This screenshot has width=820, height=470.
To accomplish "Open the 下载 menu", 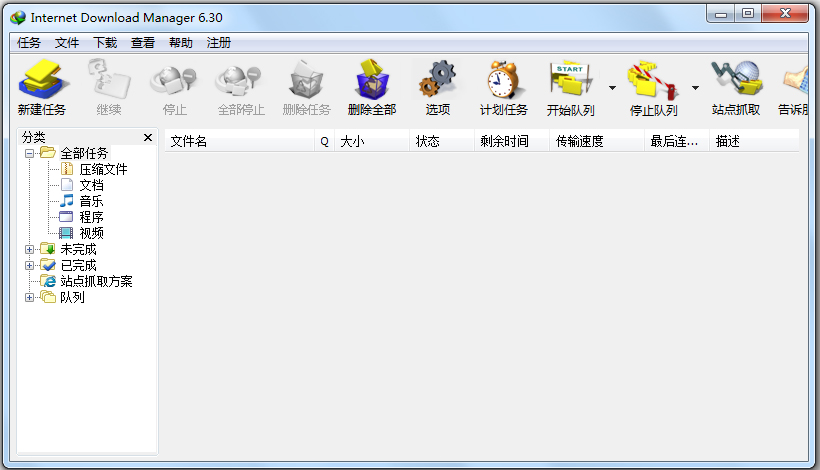I will 105,43.
